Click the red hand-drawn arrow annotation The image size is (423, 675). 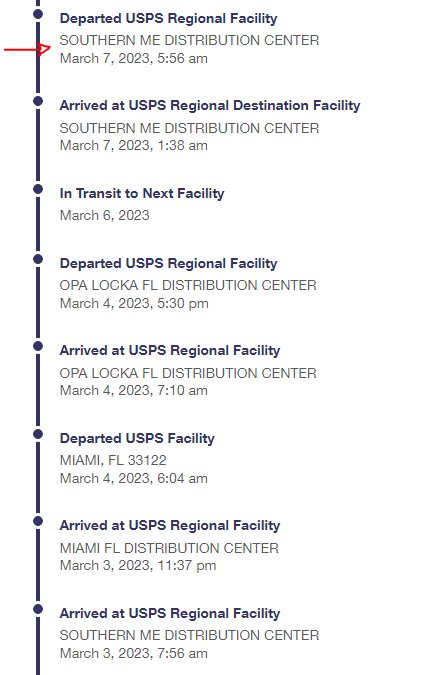[28, 49]
